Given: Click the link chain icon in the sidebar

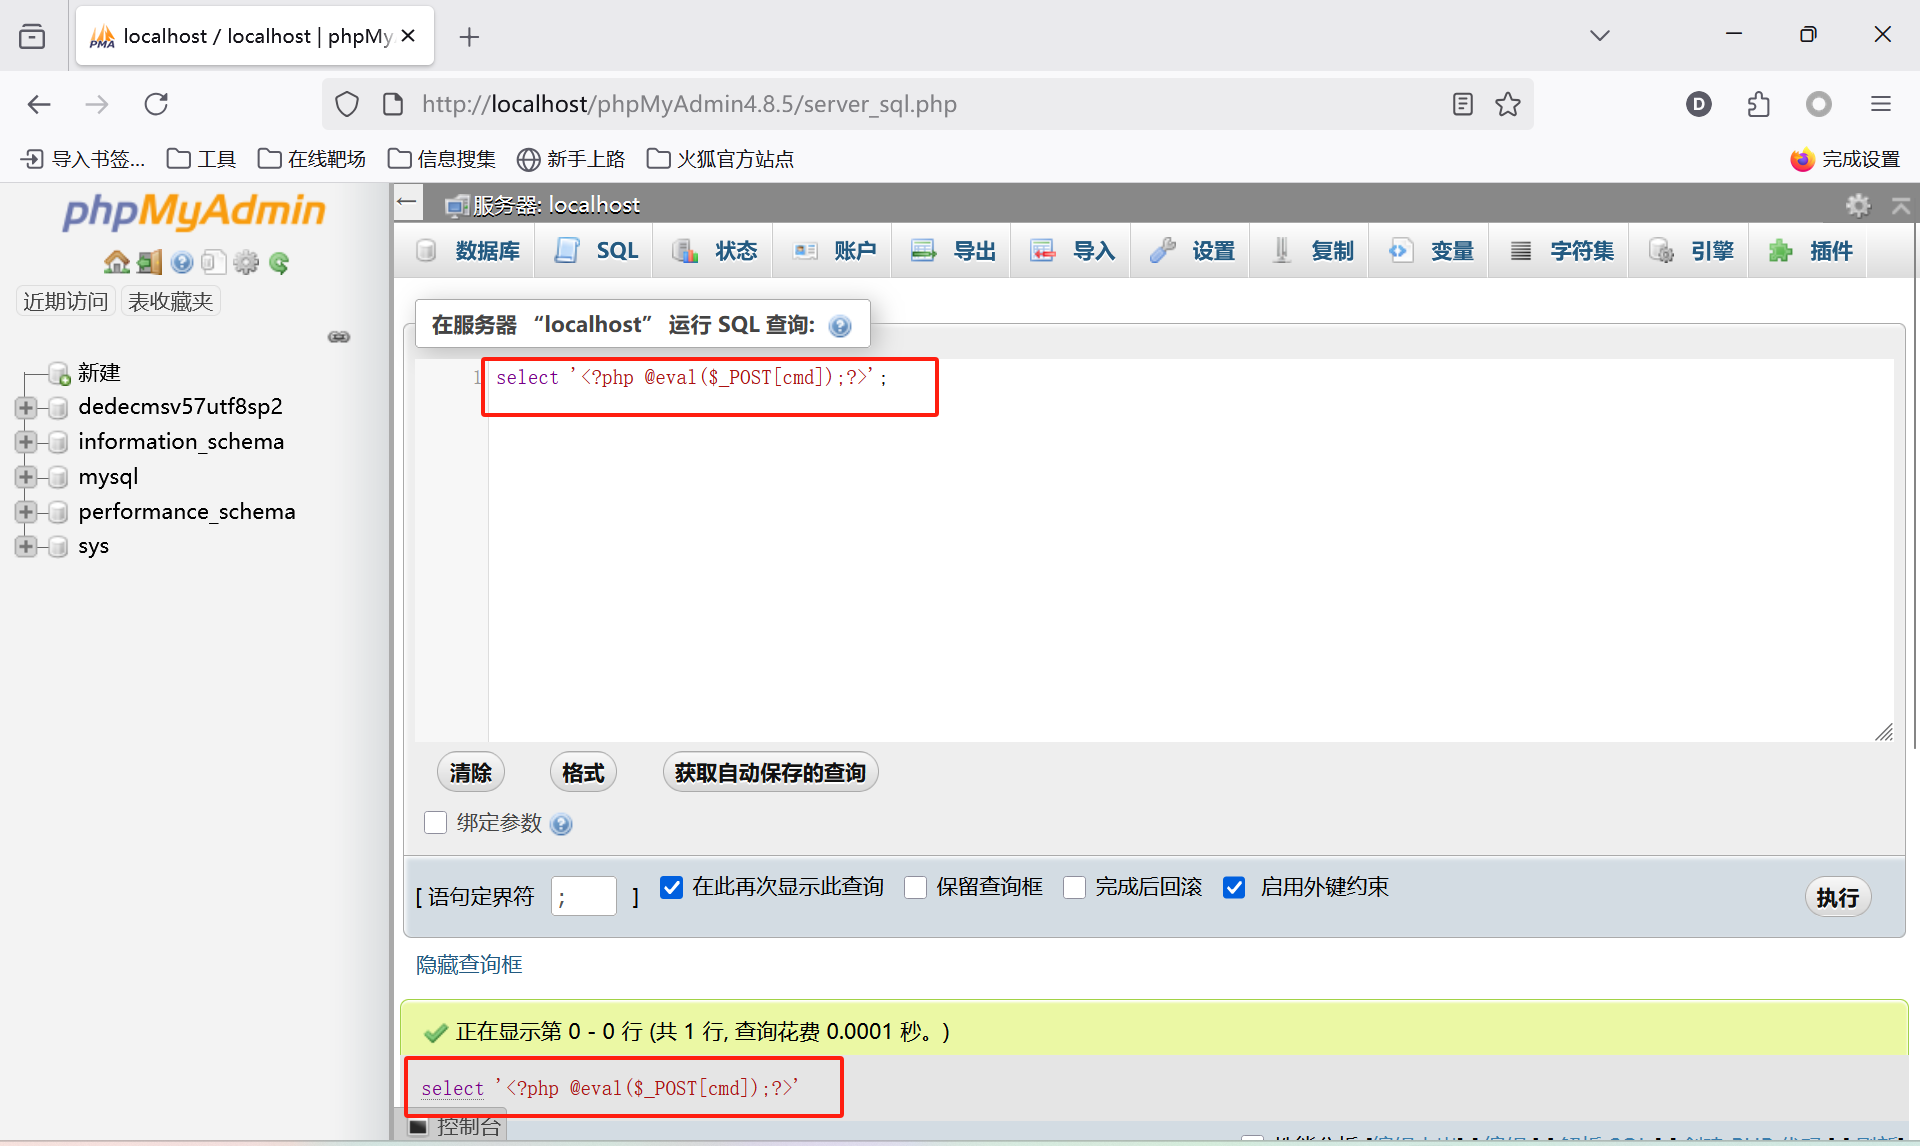Looking at the screenshot, I should [339, 337].
